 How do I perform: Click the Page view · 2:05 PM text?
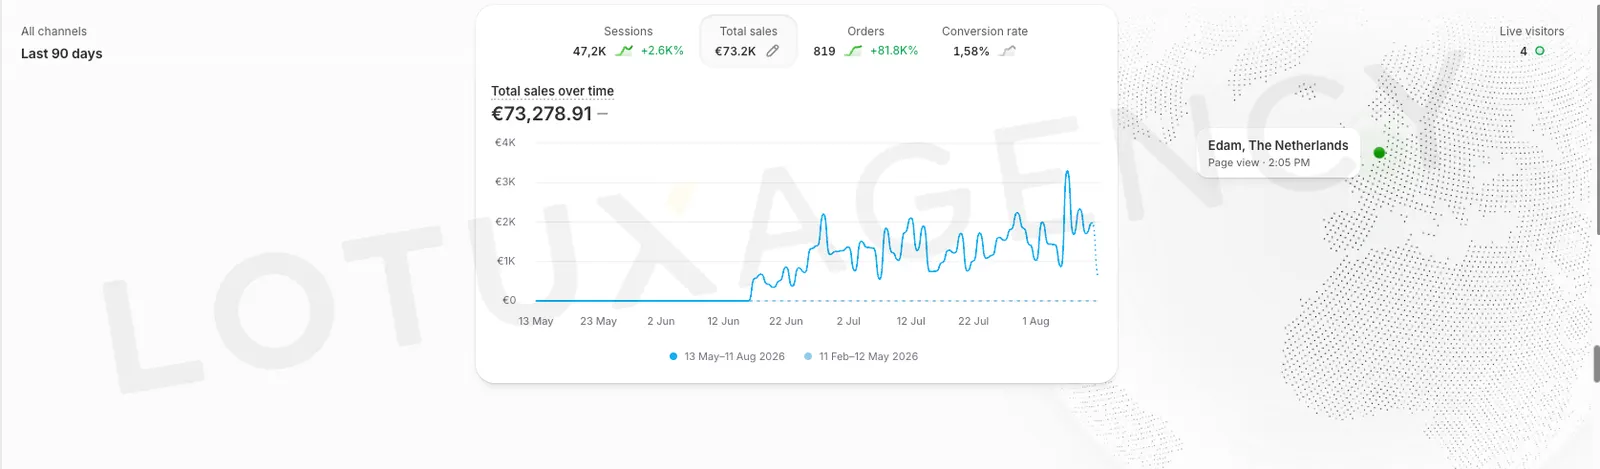(x=1258, y=163)
